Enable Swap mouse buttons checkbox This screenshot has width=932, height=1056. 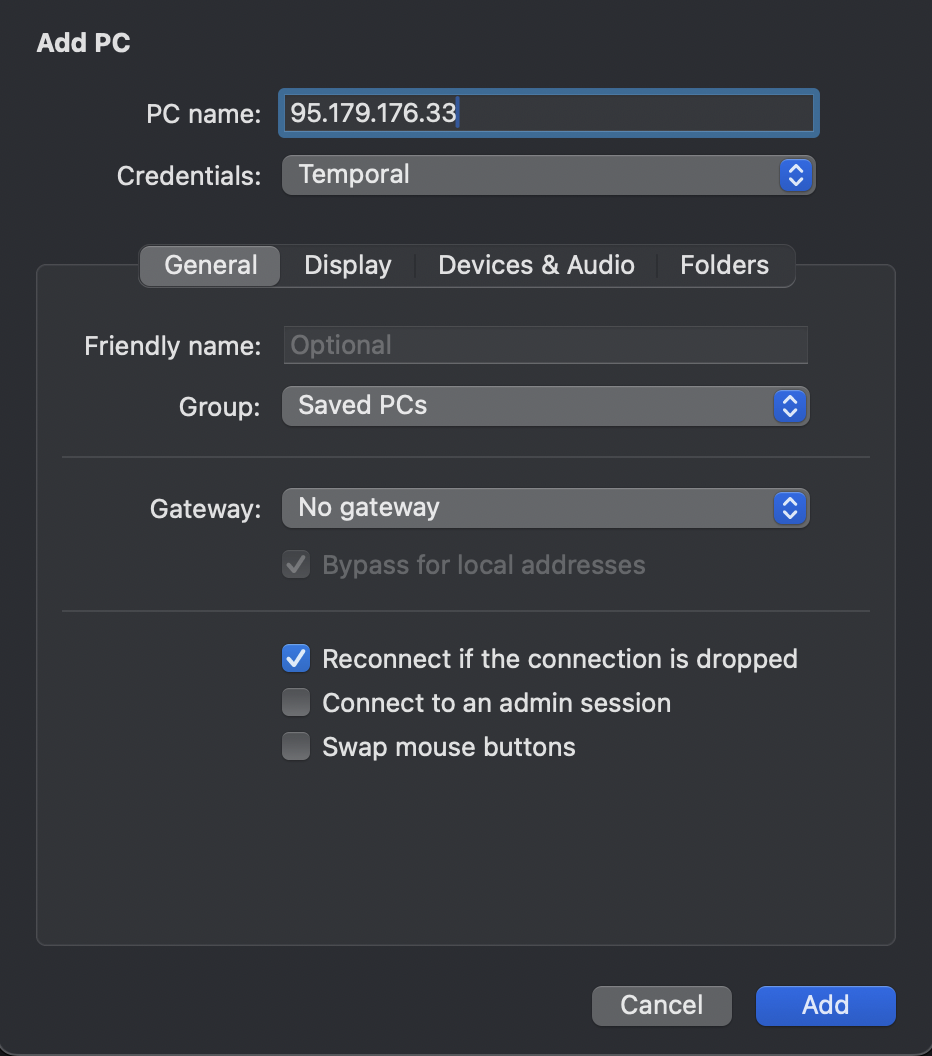click(x=296, y=747)
